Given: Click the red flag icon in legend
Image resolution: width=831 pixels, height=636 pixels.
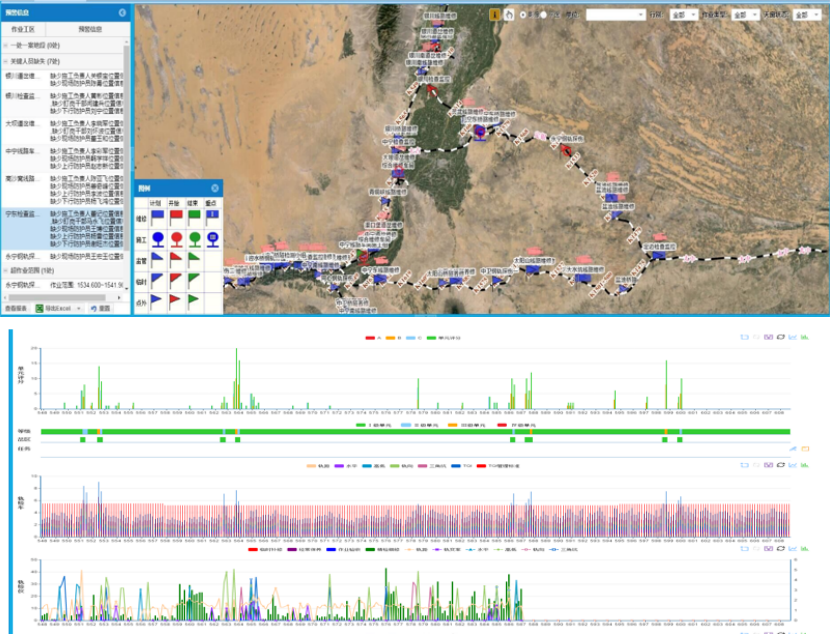Looking at the screenshot, I should click(x=176, y=217).
